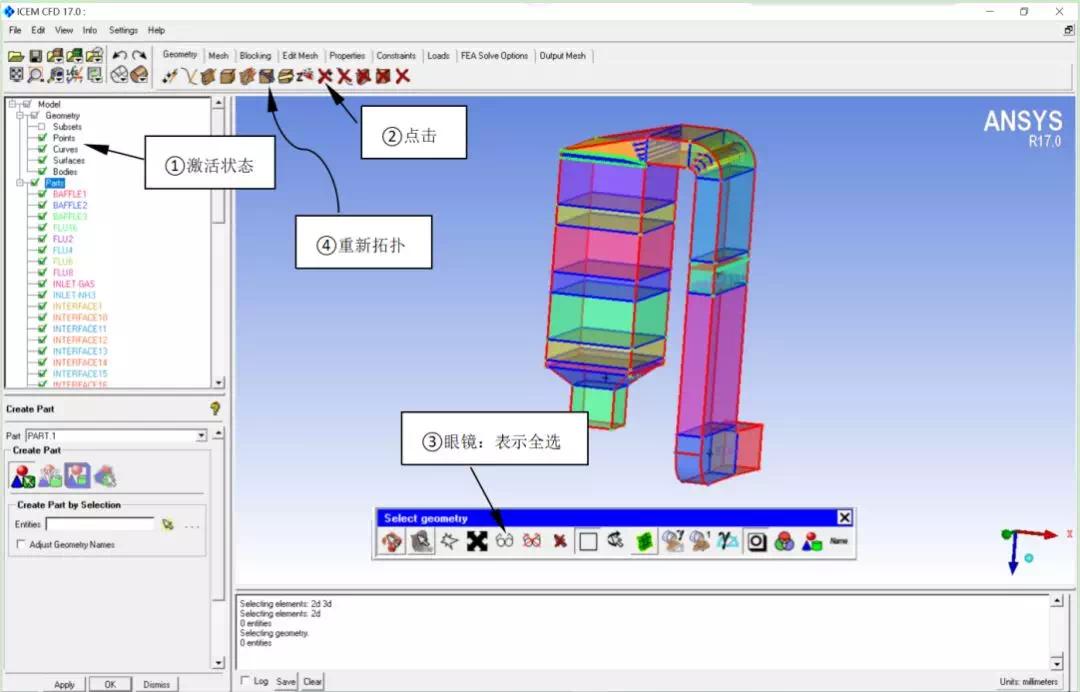
Task: Click the Redo arrow icon
Action: [x=139, y=56]
